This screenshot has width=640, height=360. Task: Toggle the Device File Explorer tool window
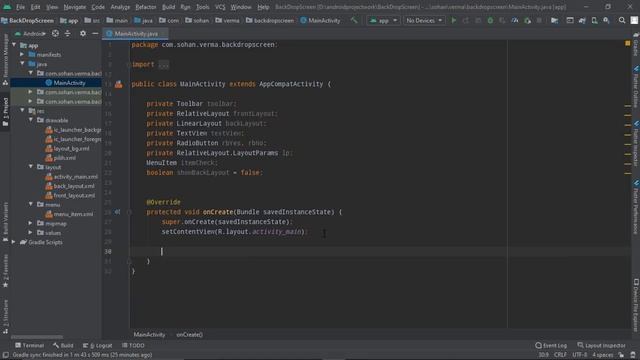tap(636, 305)
